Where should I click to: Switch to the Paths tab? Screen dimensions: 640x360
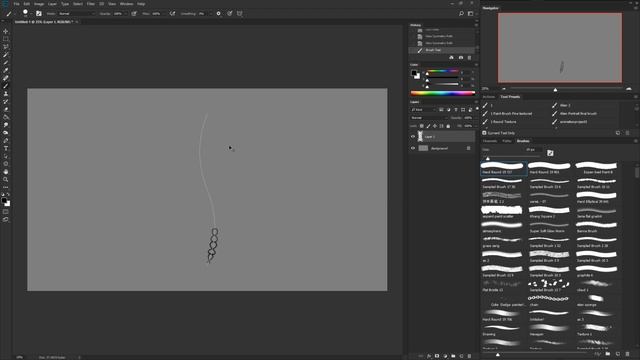507,141
